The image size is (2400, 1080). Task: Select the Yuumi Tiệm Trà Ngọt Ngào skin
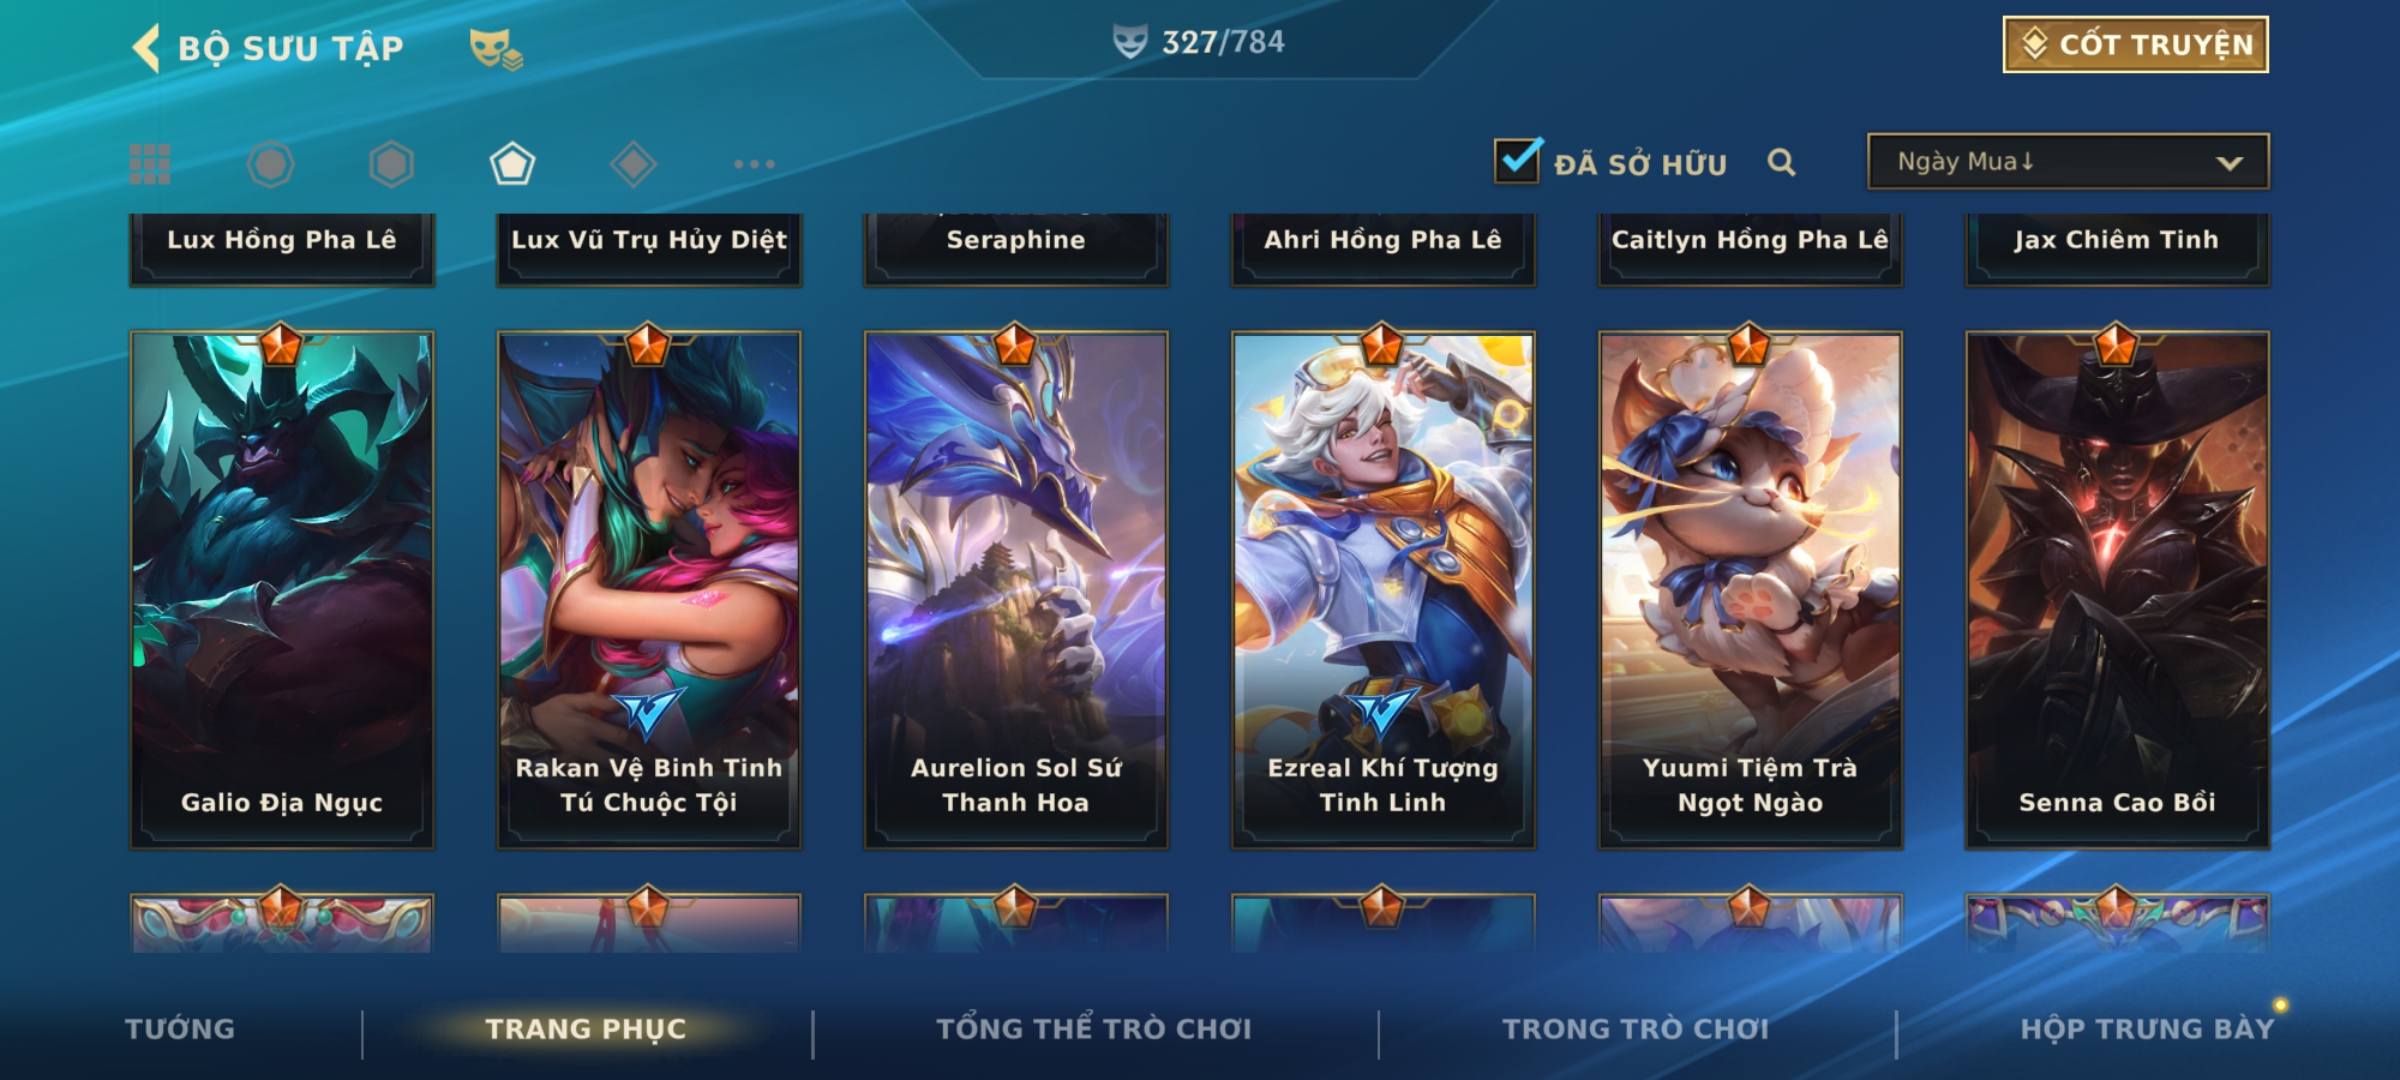(x=1750, y=590)
